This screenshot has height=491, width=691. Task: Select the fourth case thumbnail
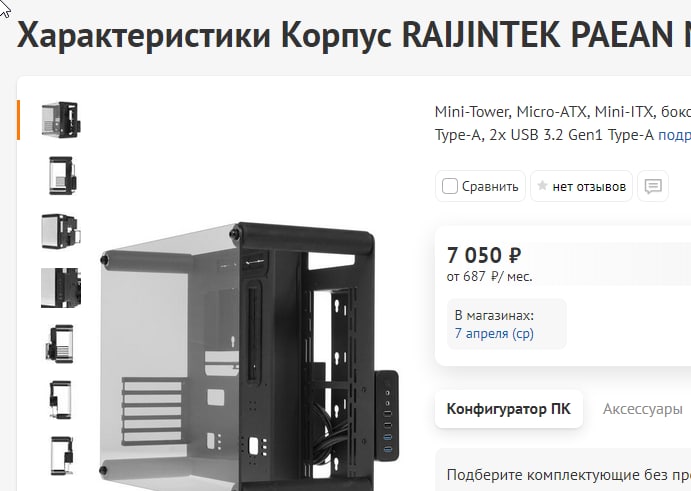(x=61, y=287)
